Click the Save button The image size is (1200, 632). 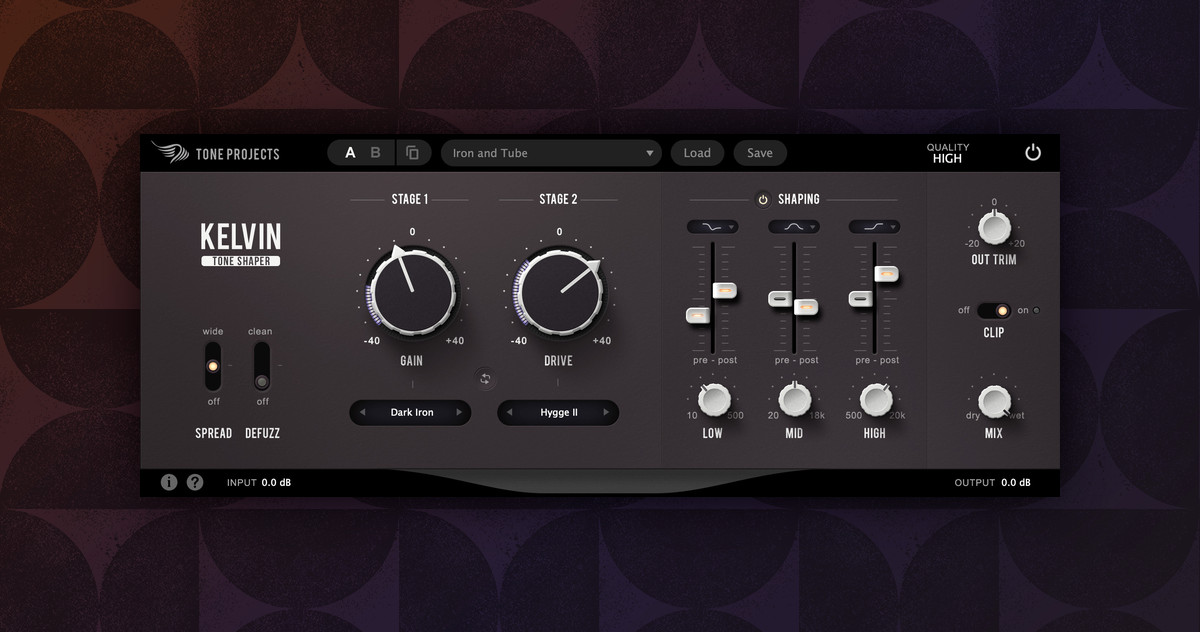pos(760,153)
